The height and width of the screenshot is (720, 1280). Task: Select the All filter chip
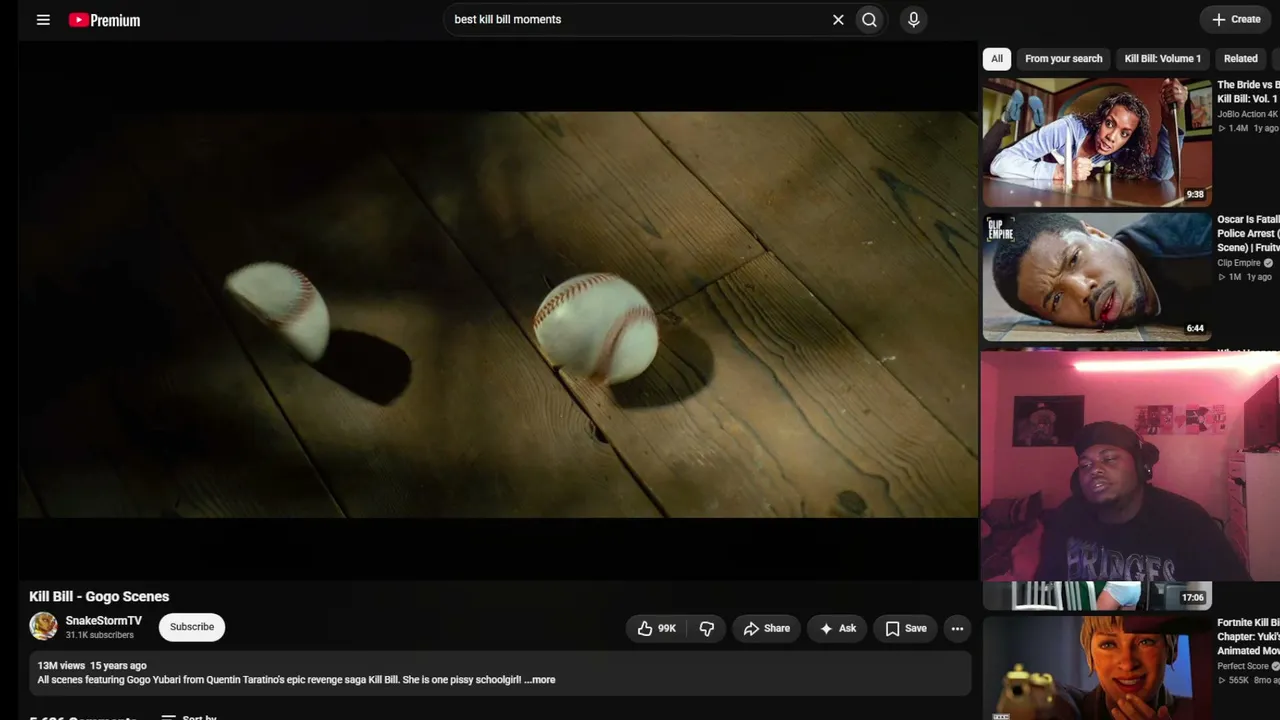pyautogui.click(x=997, y=58)
